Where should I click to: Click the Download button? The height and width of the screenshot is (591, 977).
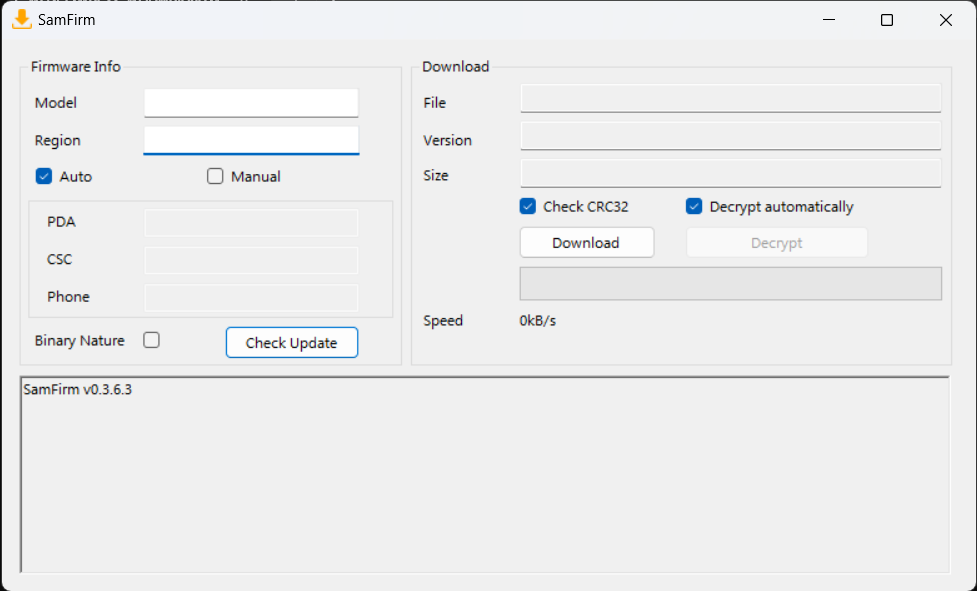pyautogui.click(x=587, y=242)
